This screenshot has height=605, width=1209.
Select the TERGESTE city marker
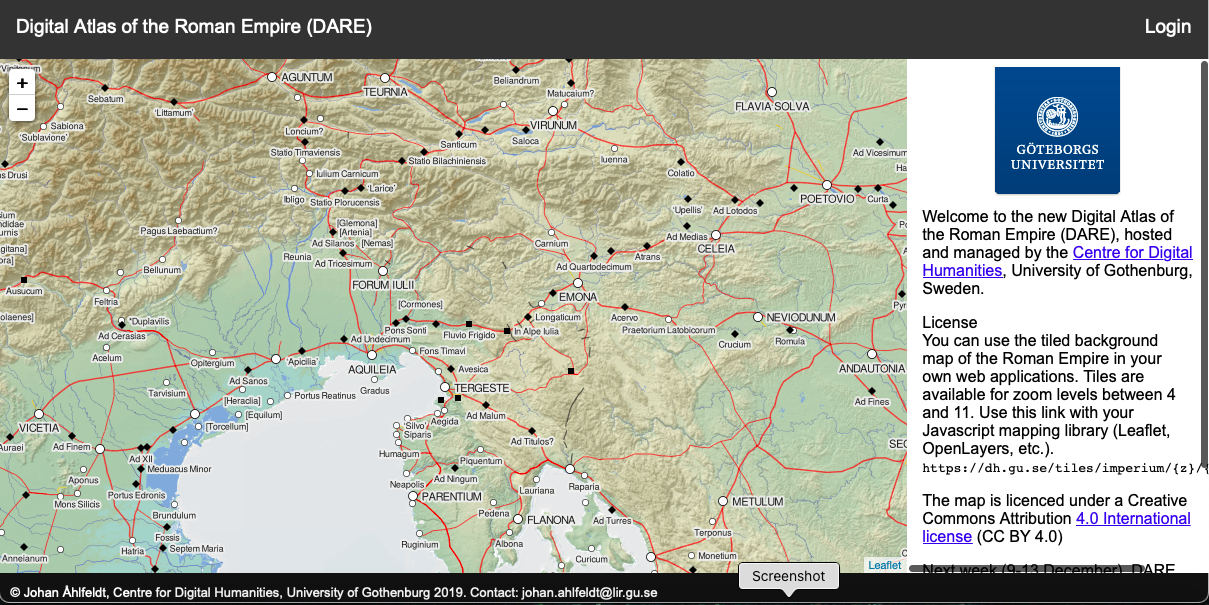pyautogui.click(x=445, y=387)
